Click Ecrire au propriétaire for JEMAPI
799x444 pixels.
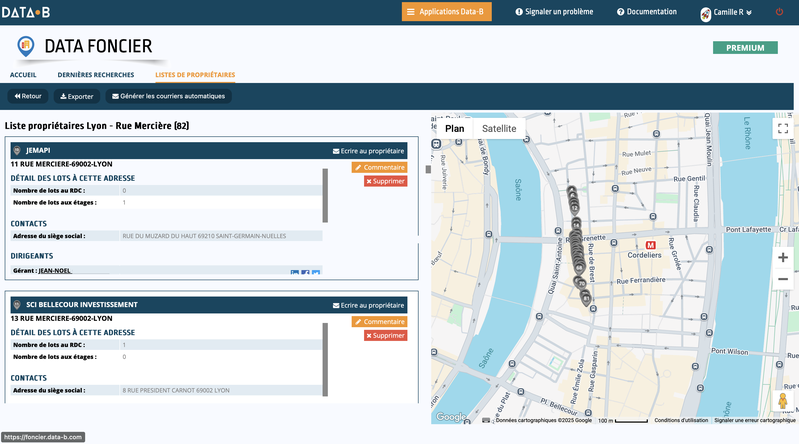coord(368,151)
